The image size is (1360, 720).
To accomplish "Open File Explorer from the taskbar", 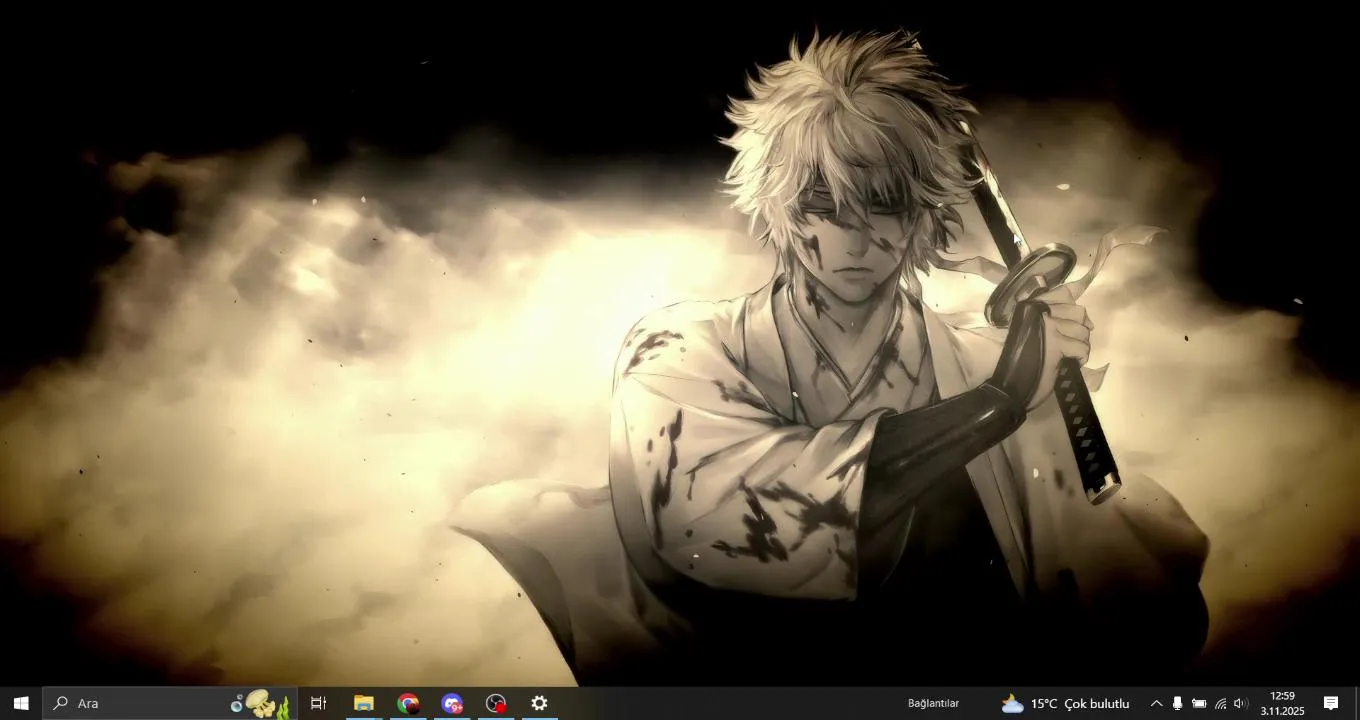I will (364, 703).
